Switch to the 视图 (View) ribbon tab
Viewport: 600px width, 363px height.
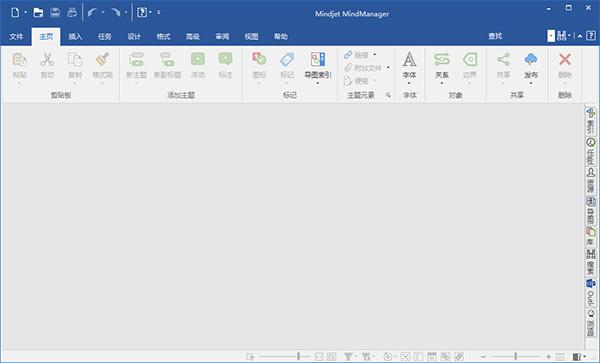[x=251, y=36]
